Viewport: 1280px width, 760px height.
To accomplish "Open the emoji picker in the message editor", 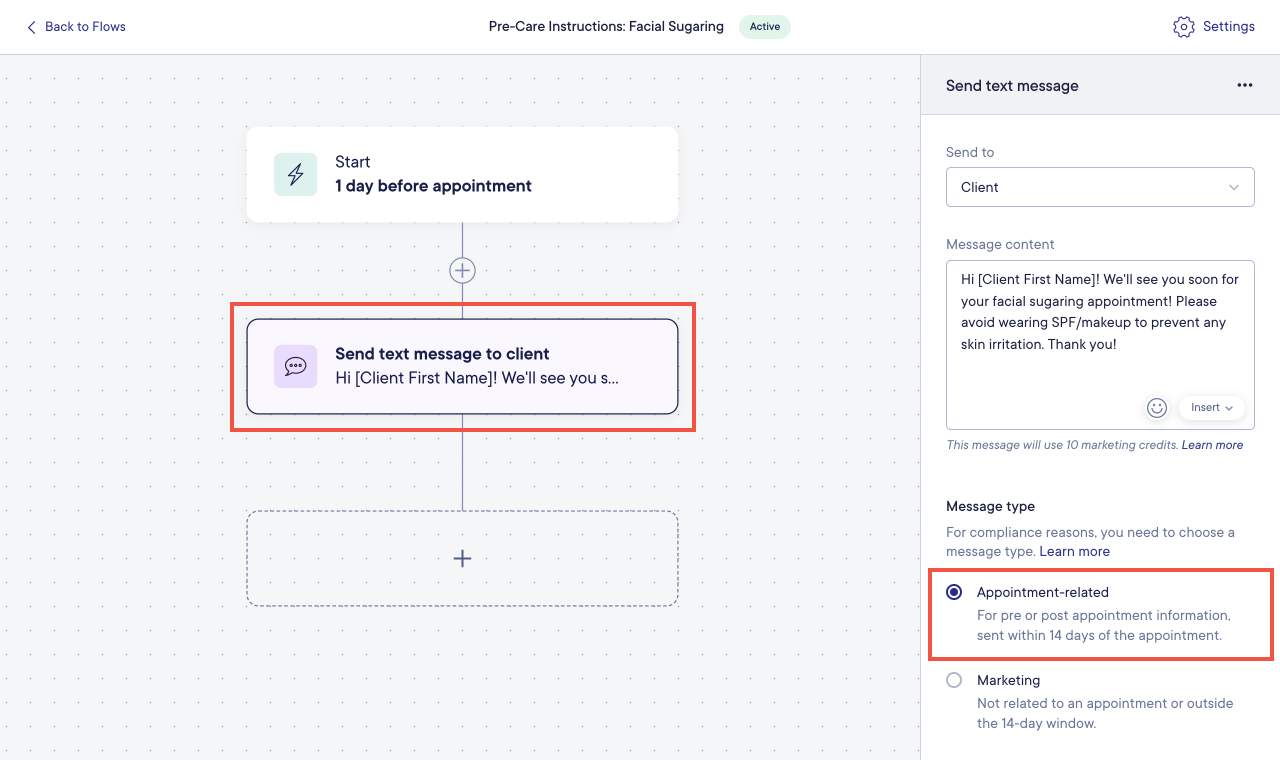I will pyautogui.click(x=1157, y=407).
